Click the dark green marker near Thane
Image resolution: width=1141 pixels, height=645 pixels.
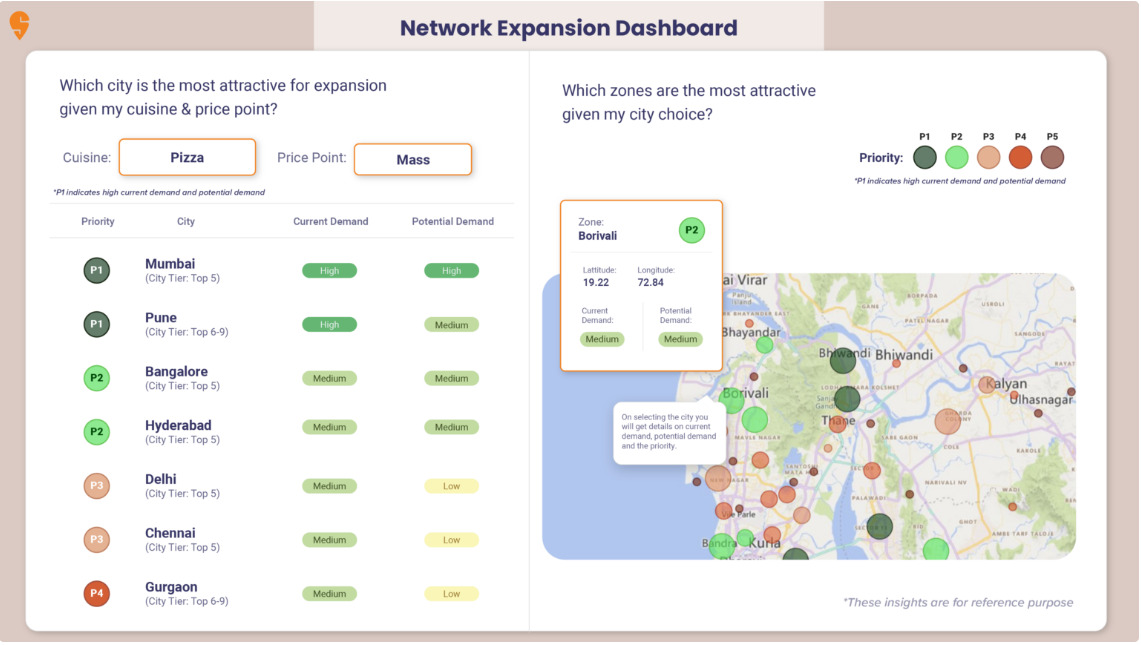click(x=846, y=399)
